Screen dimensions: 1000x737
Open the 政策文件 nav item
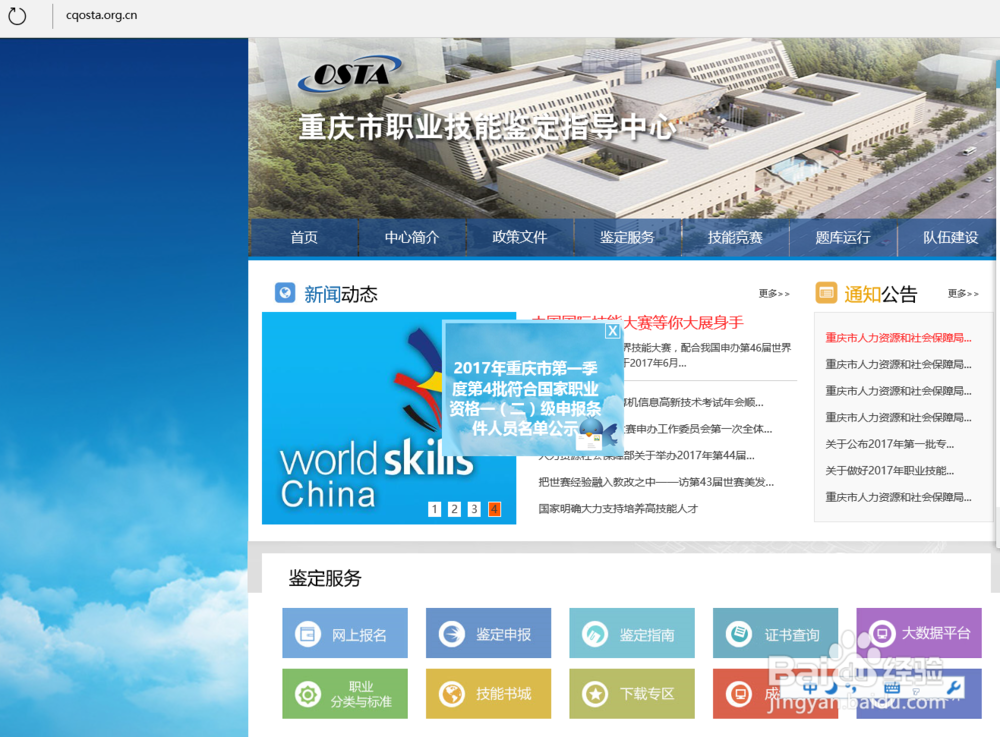point(520,237)
